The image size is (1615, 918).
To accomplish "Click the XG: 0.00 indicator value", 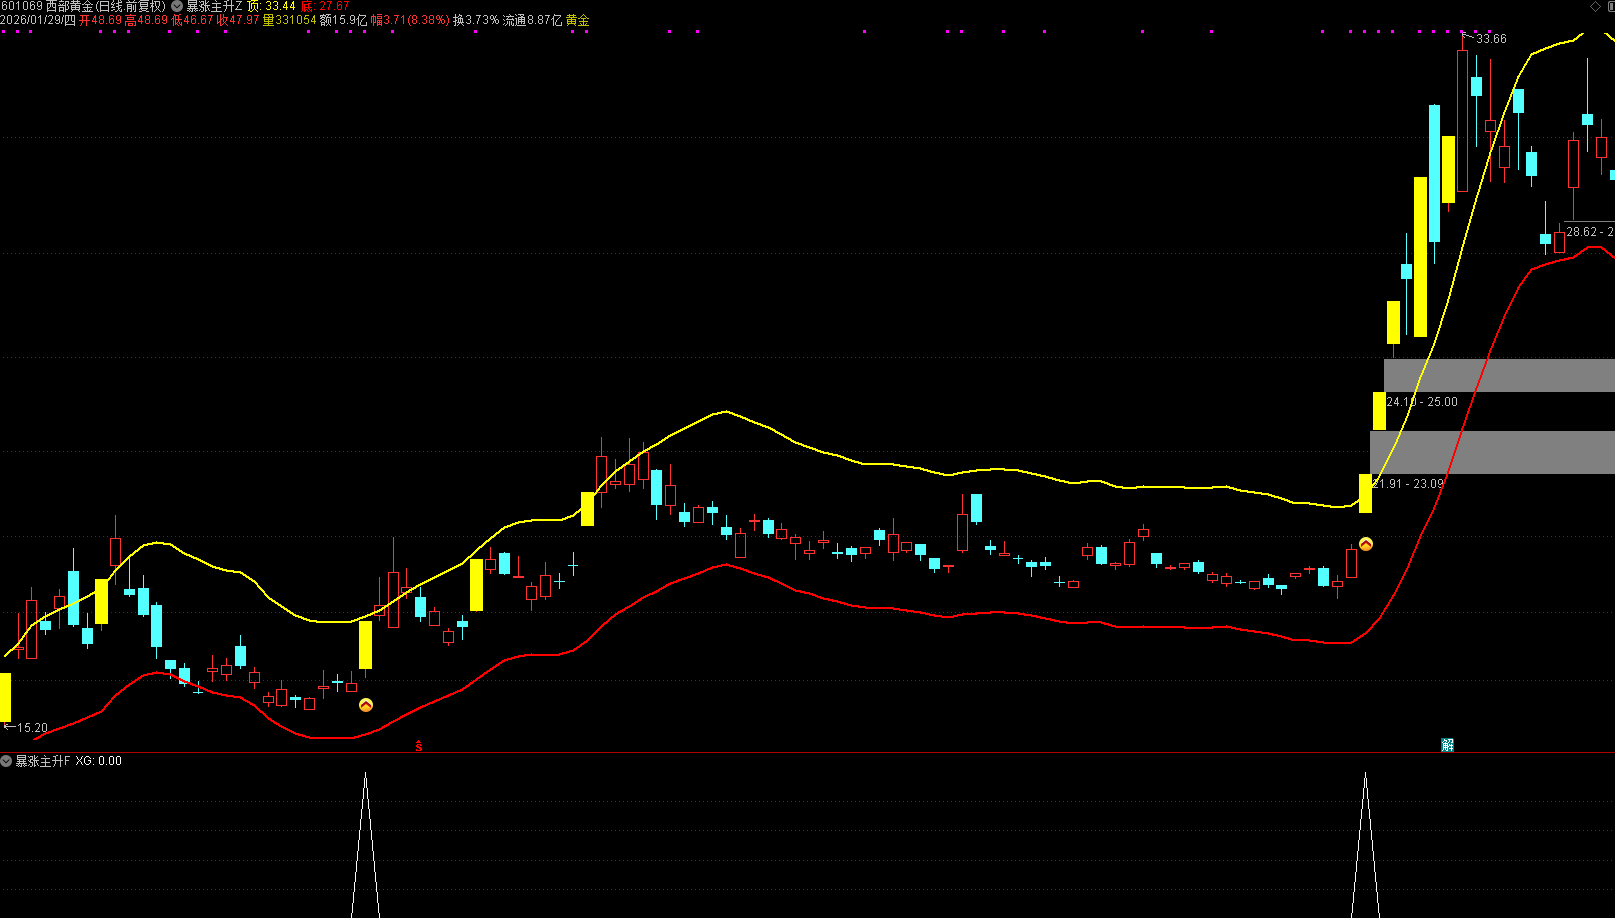I will 99,761.
